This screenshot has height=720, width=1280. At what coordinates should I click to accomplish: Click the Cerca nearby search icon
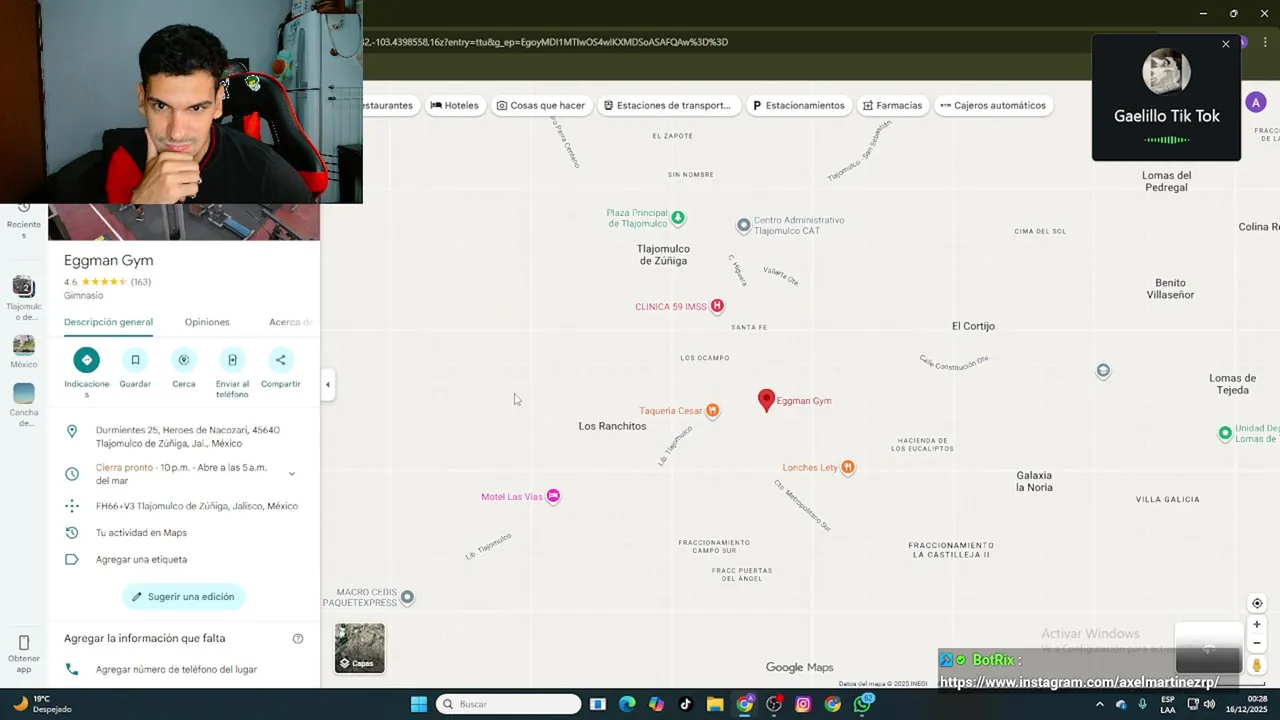pos(184,360)
